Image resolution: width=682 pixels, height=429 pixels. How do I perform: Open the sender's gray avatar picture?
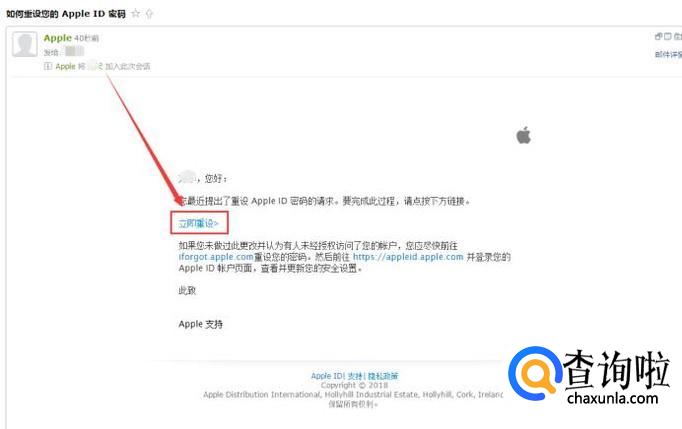pyautogui.click(x=25, y=44)
